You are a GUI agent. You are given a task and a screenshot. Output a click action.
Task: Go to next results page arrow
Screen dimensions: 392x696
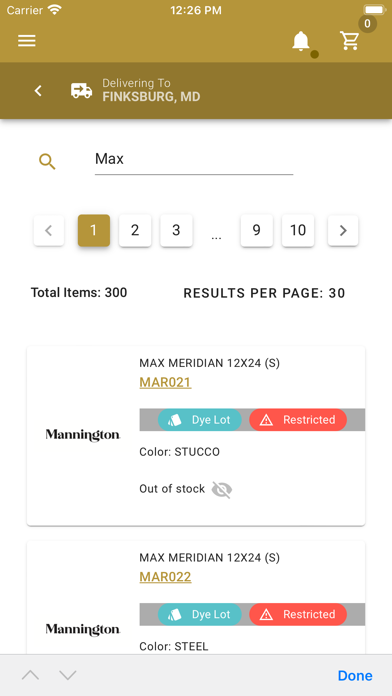(343, 230)
